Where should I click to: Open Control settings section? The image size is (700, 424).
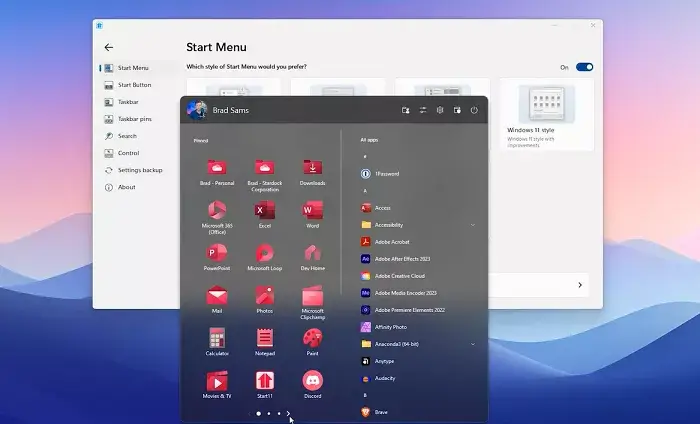tap(129, 153)
